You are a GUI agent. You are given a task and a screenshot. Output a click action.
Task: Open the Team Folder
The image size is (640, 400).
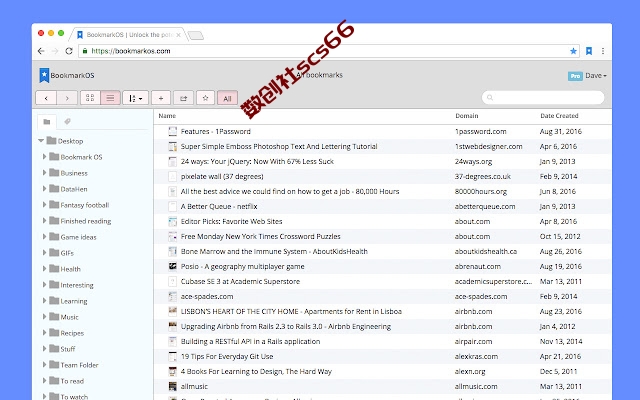click(x=74, y=364)
